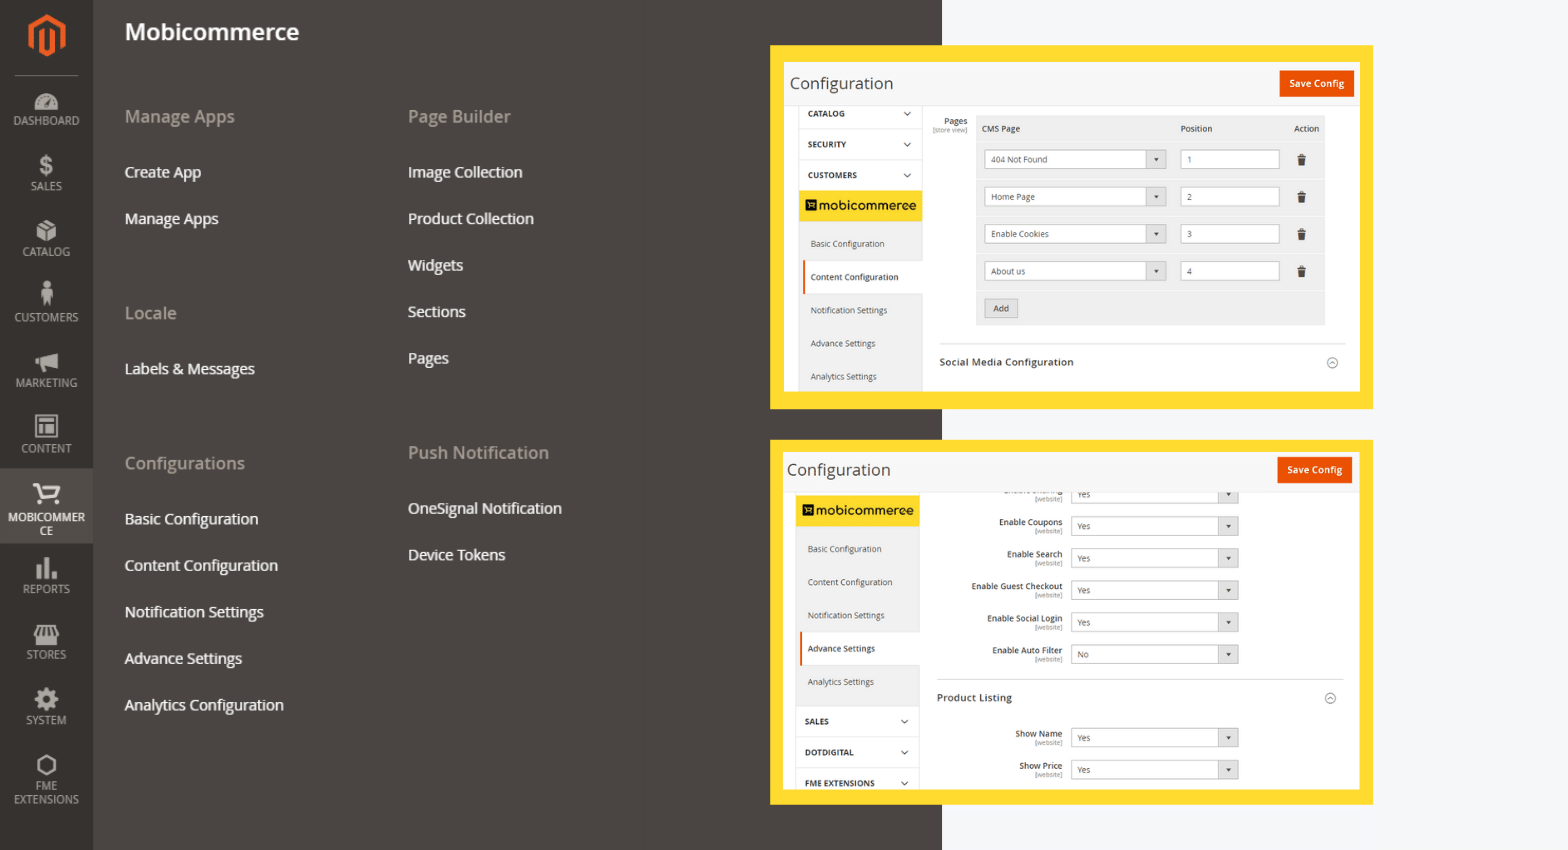Delete the Home Page row
This screenshot has height=850, width=1568.
pyautogui.click(x=1301, y=197)
